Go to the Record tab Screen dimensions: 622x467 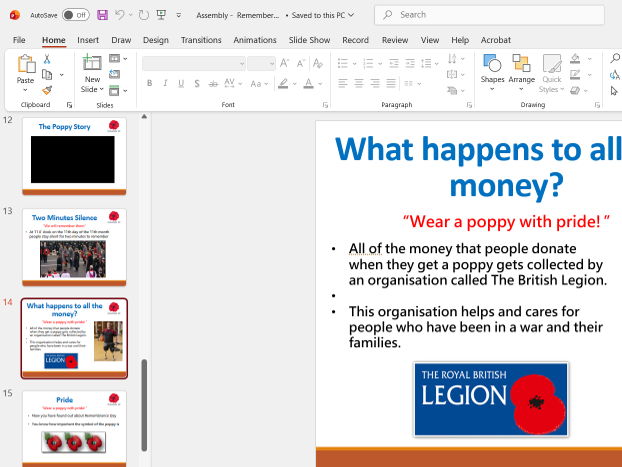coord(355,40)
